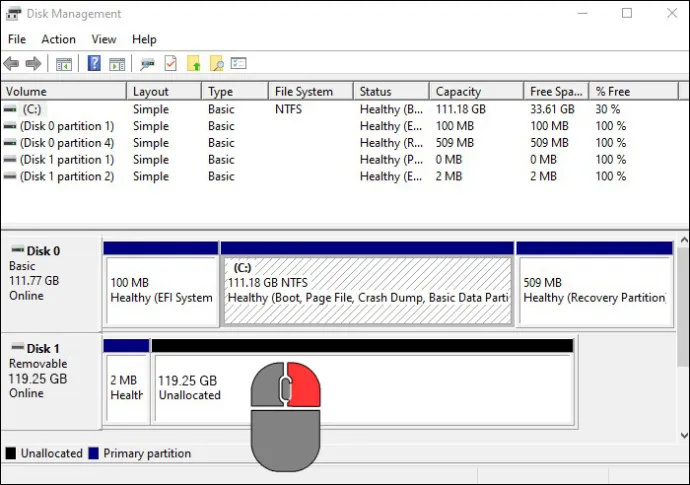Click the black Unallocated legend swatch
The width and height of the screenshot is (690, 485).
11,453
